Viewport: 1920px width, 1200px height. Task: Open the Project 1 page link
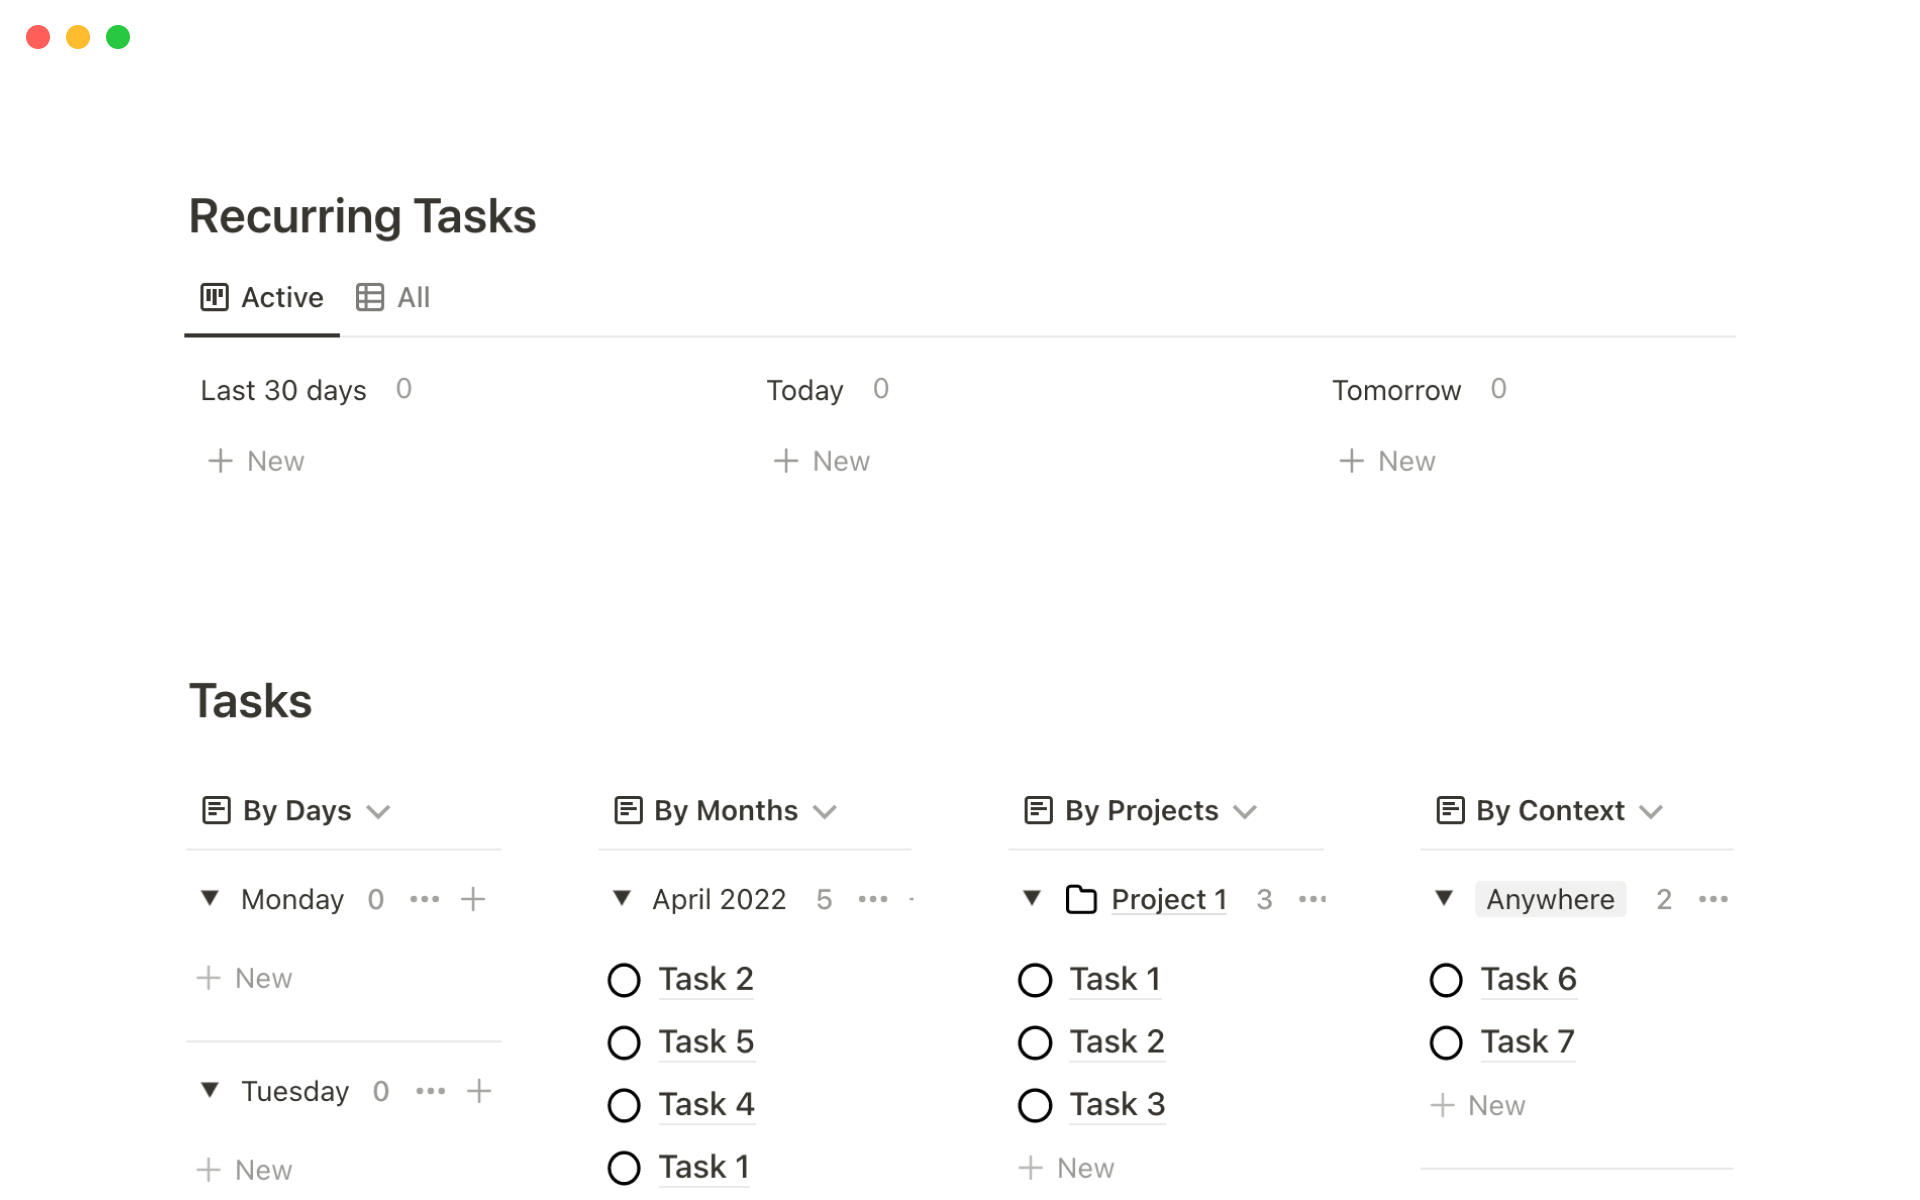pos(1168,899)
